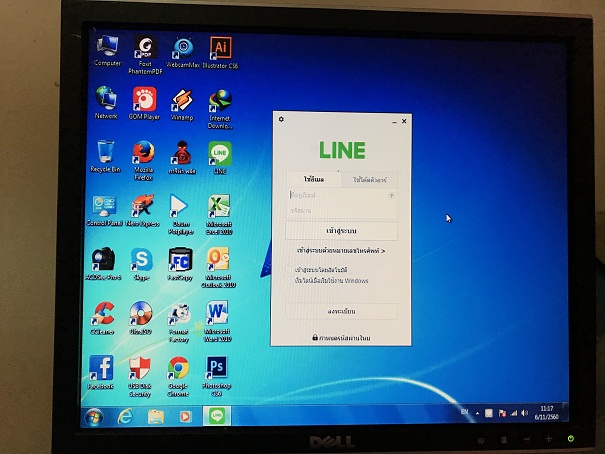This screenshot has width=605, height=454.
Task: Select Microsoft Outlook 2010 shortcut
Action: pyautogui.click(x=218, y=268)
